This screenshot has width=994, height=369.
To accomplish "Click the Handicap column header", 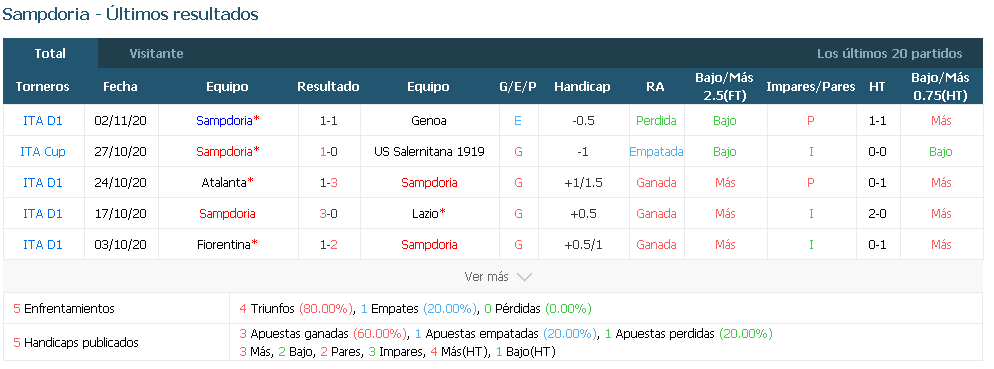I will point(582,87).
